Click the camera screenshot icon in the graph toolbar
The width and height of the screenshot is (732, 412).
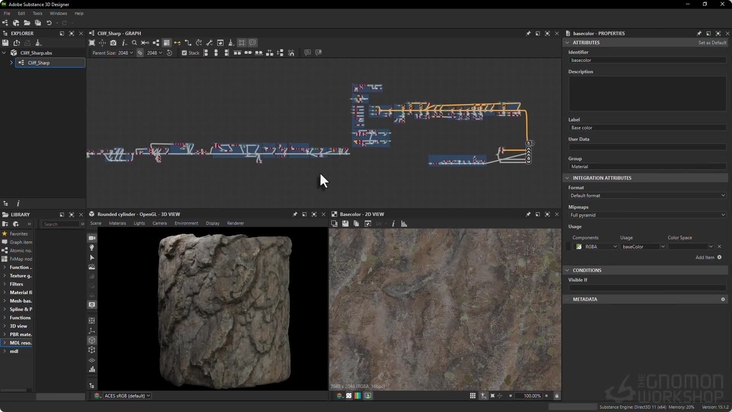(113, 42)
